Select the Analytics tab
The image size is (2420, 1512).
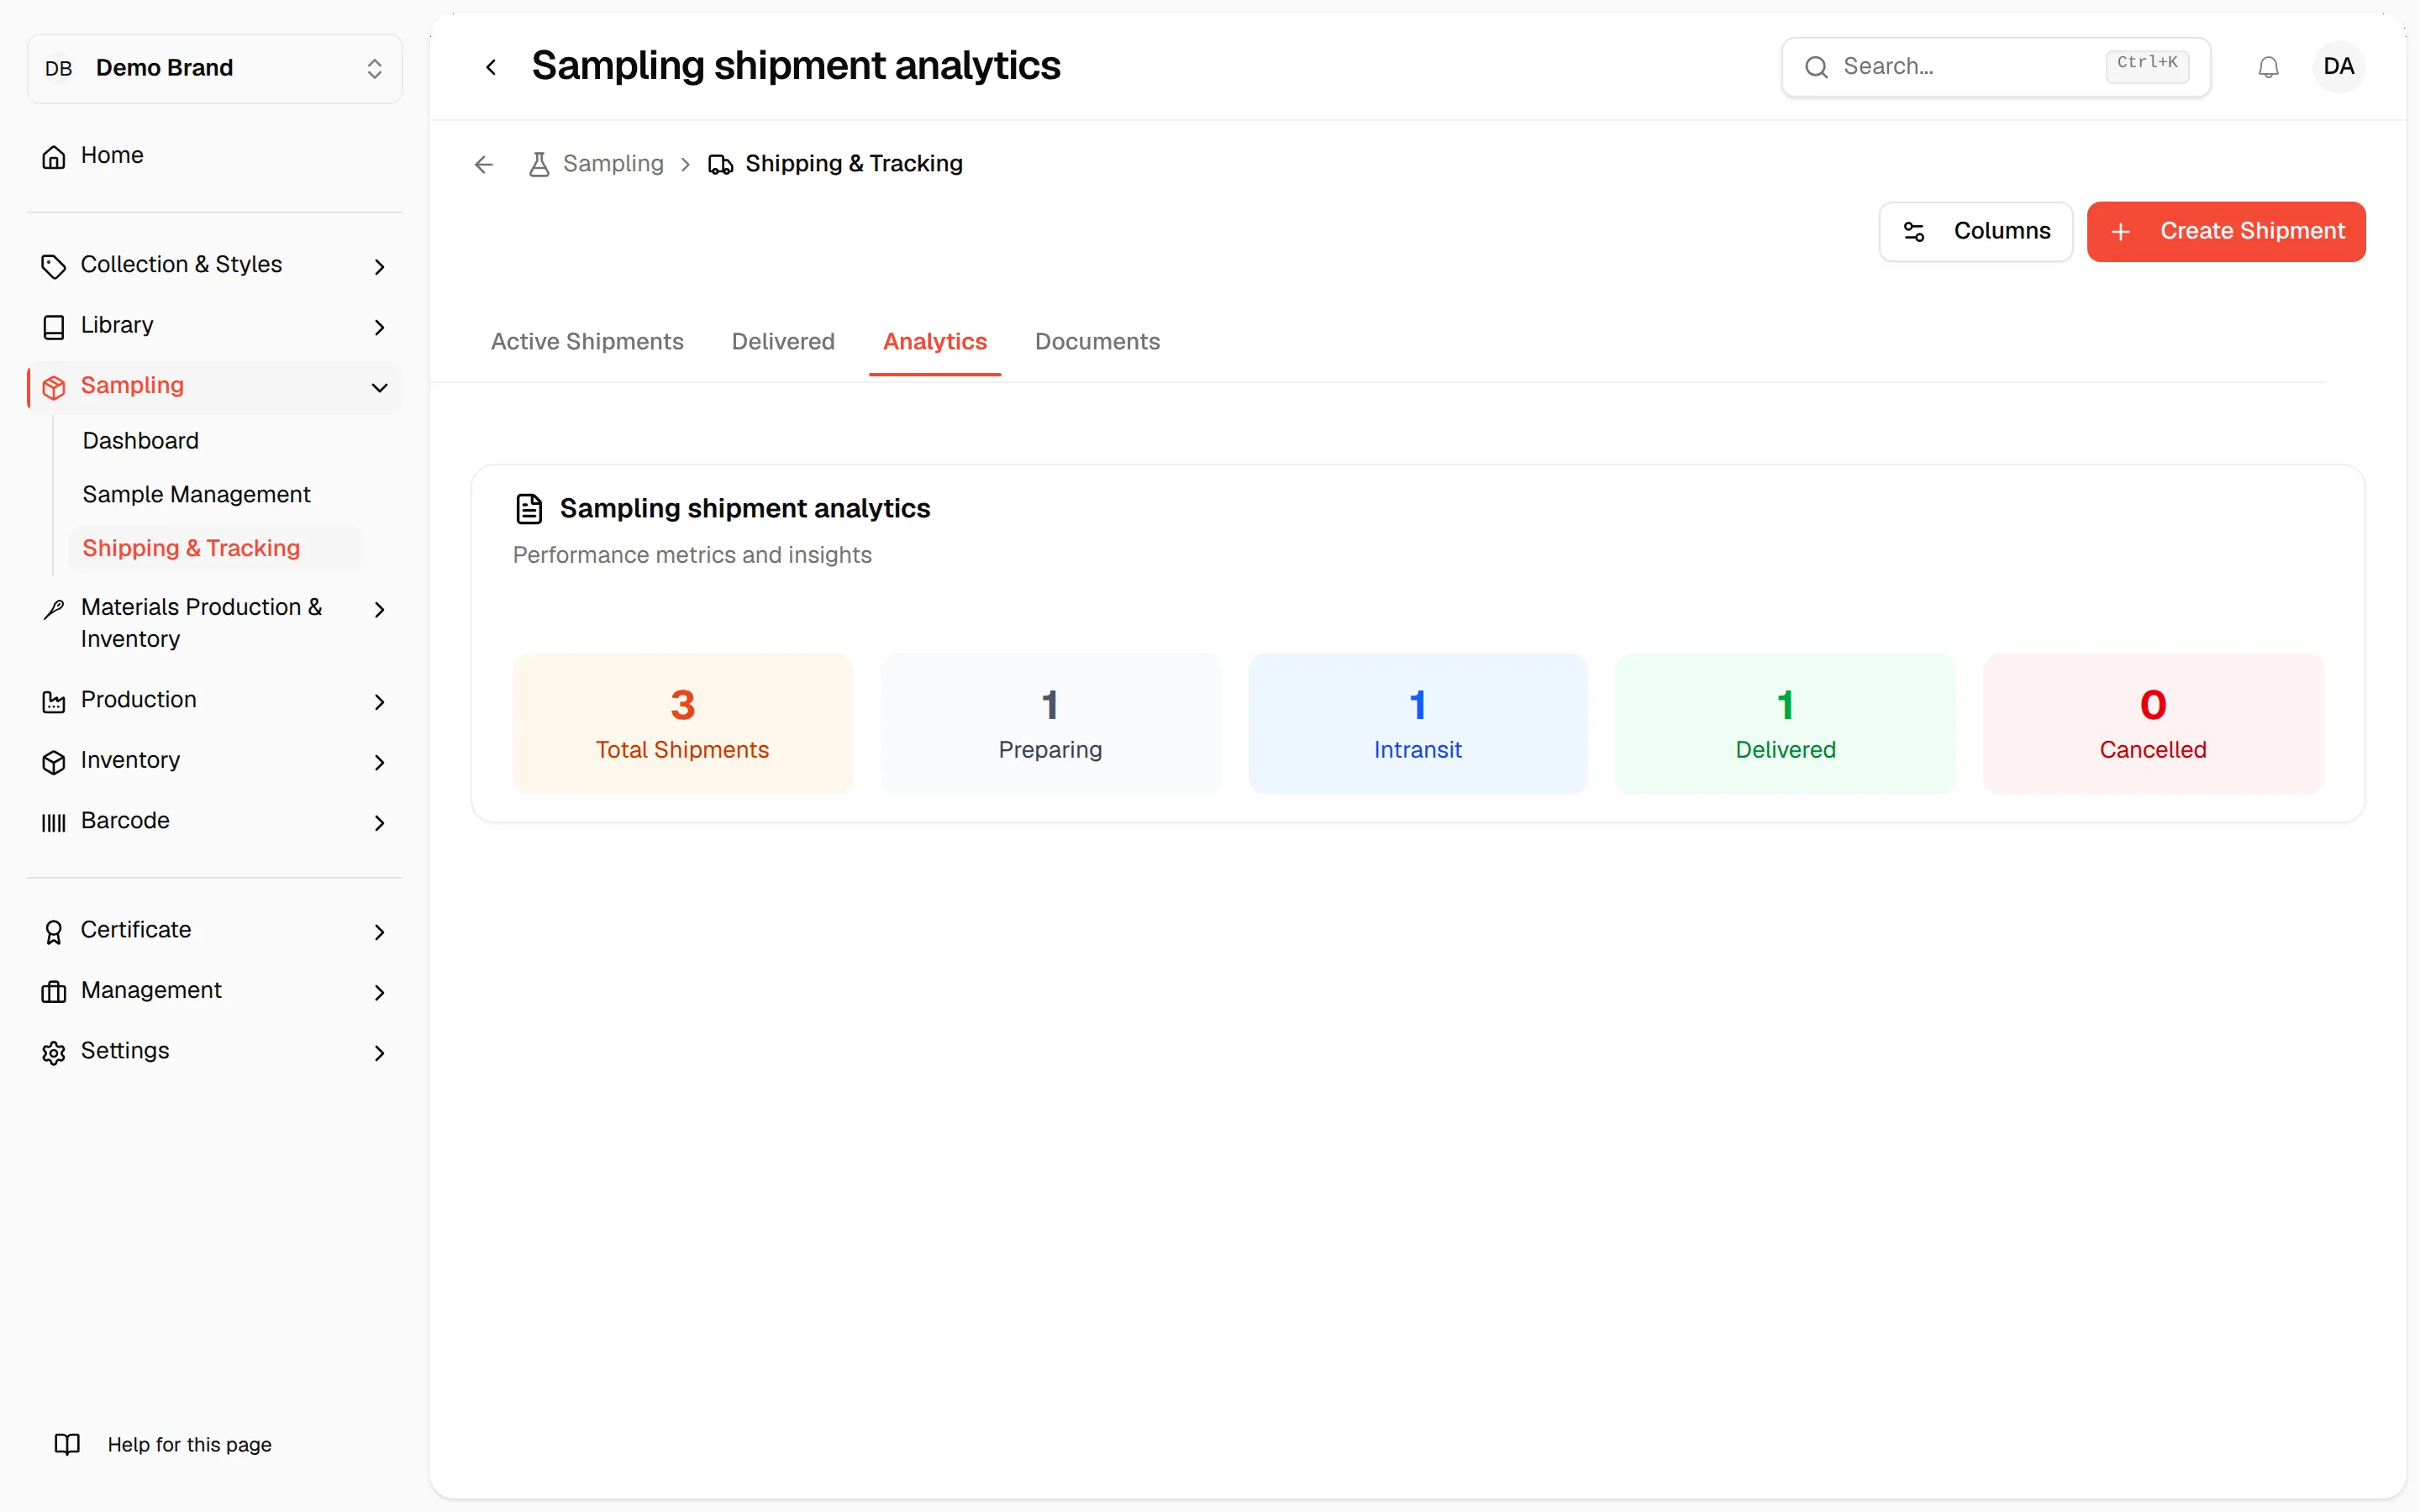pyautogui.click(x=935, y=342)
